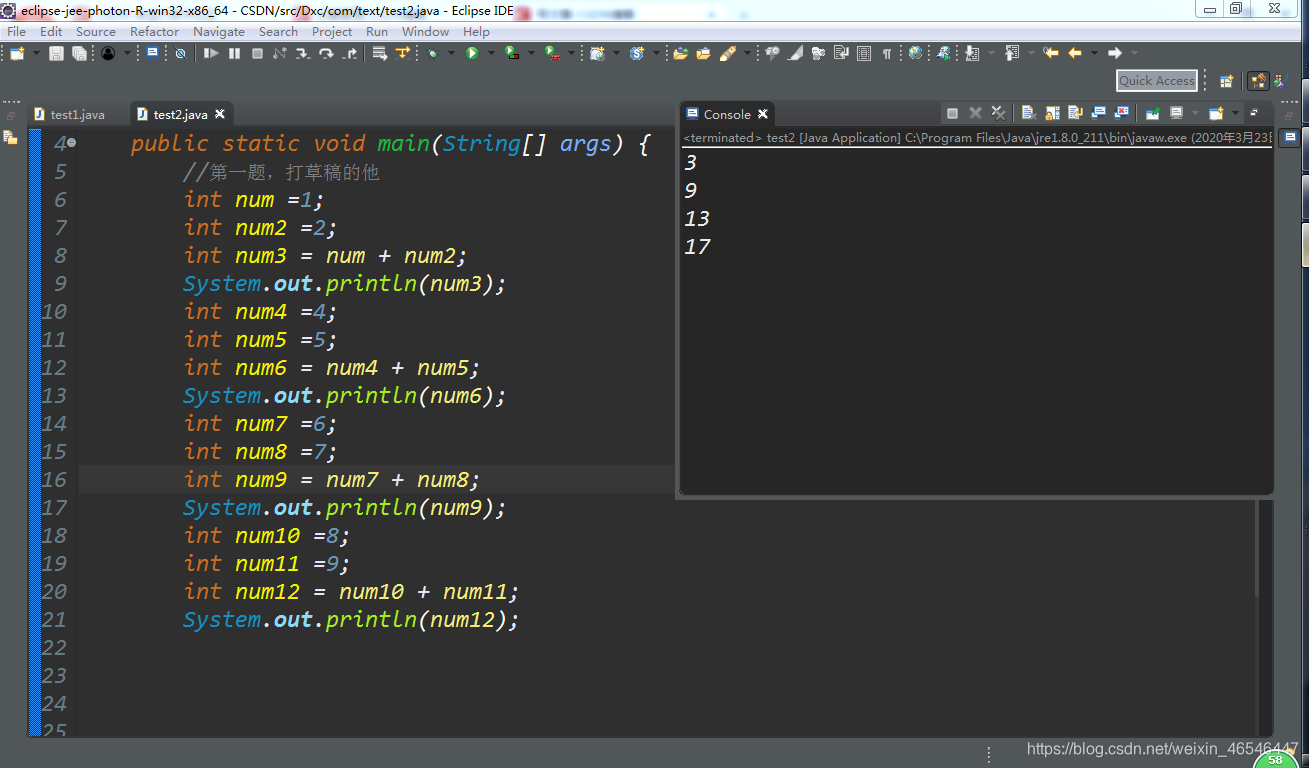Click the External Tools run icon
This screenshot has height=768, width=1309.
pos(551,53)
